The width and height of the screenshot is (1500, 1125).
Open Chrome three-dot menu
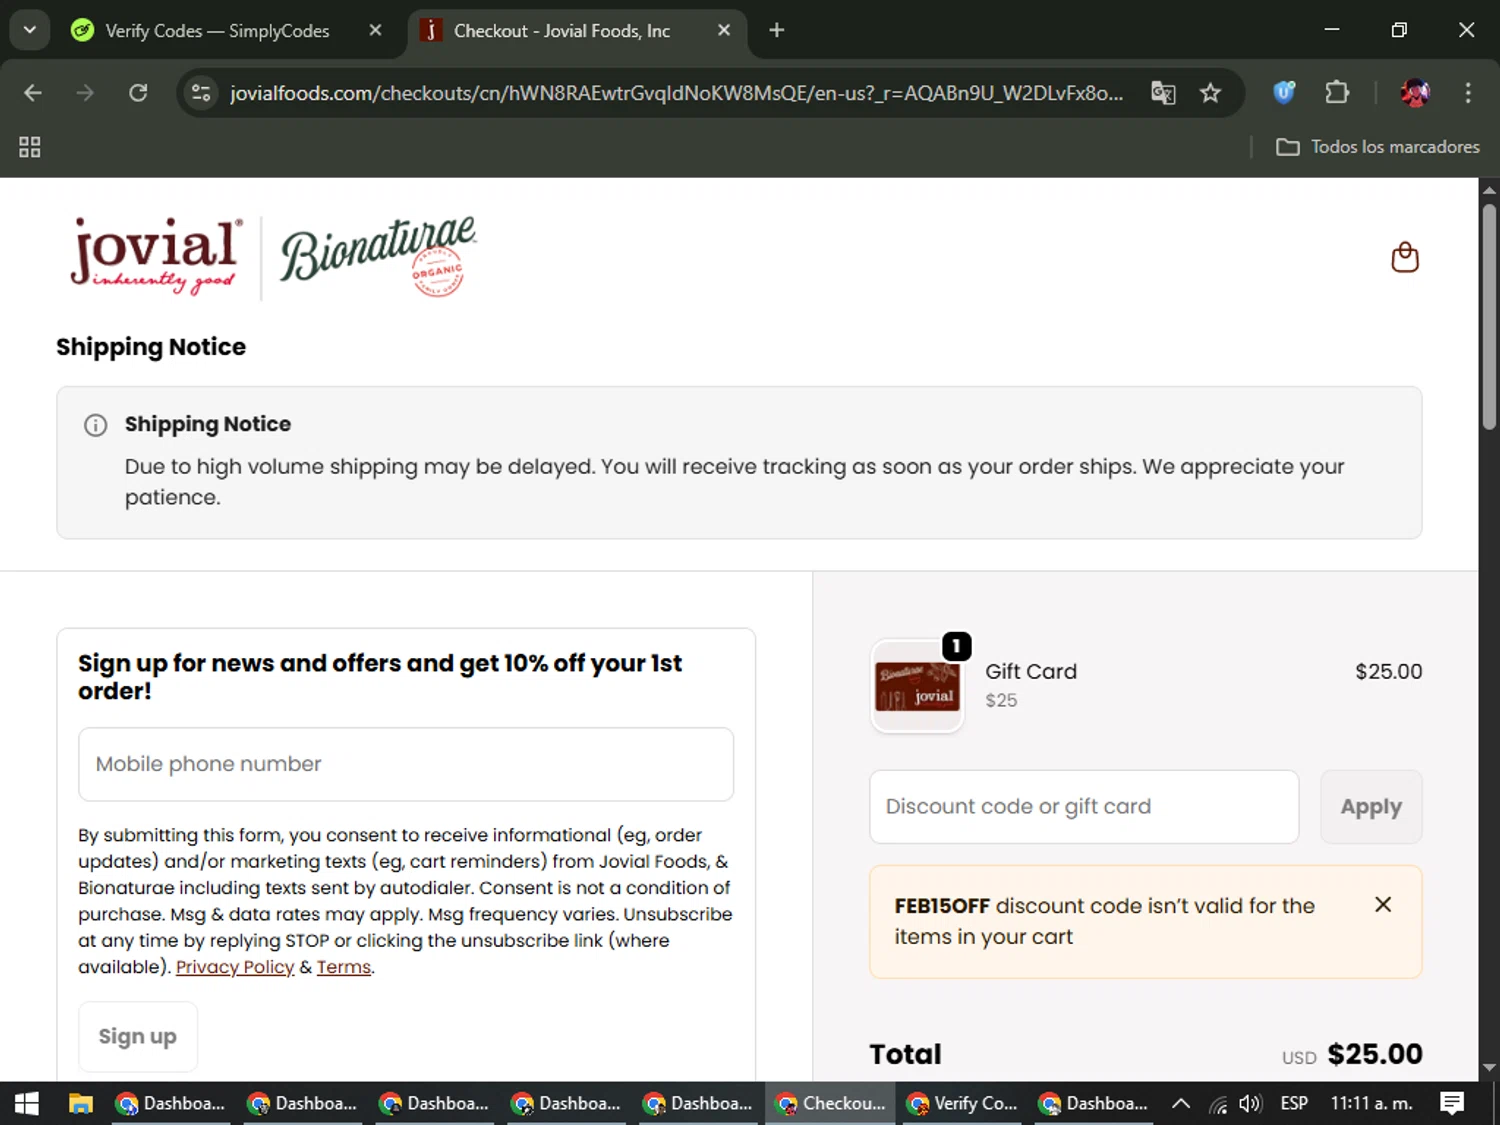point(1468,93)
